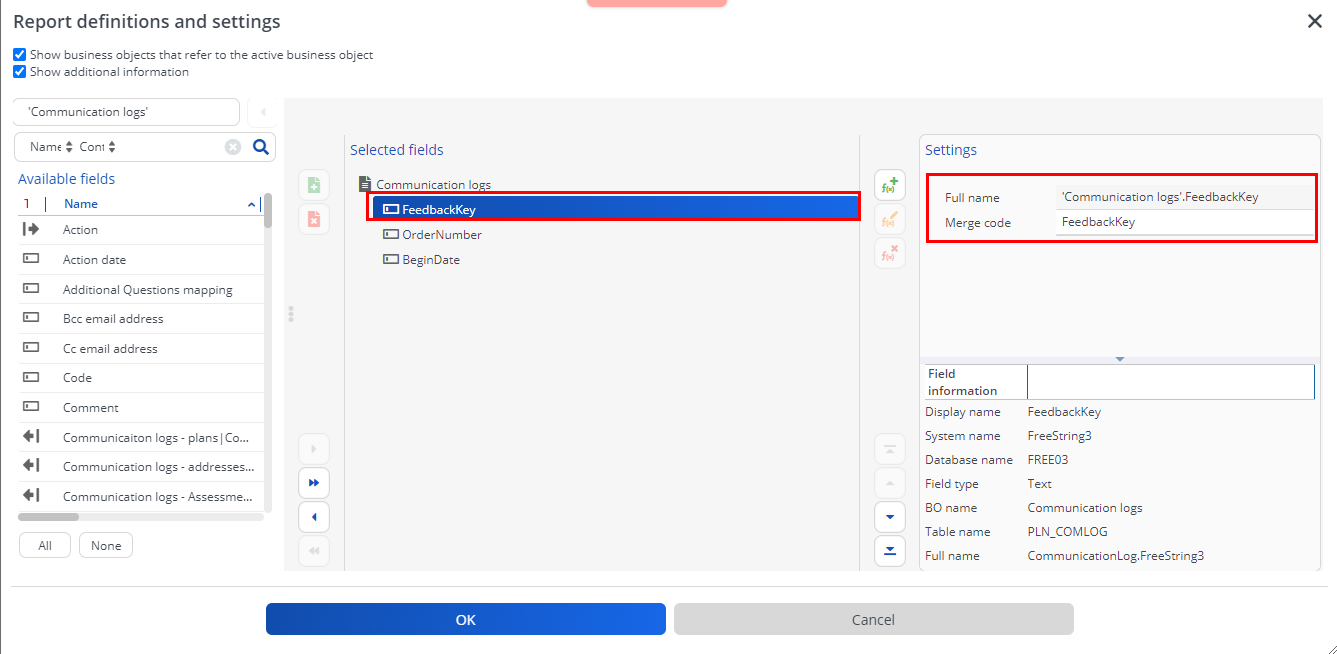Viewport: 1337px width, 654px height.
Task: Click 'Action date' field name
Action: point(95,259)
